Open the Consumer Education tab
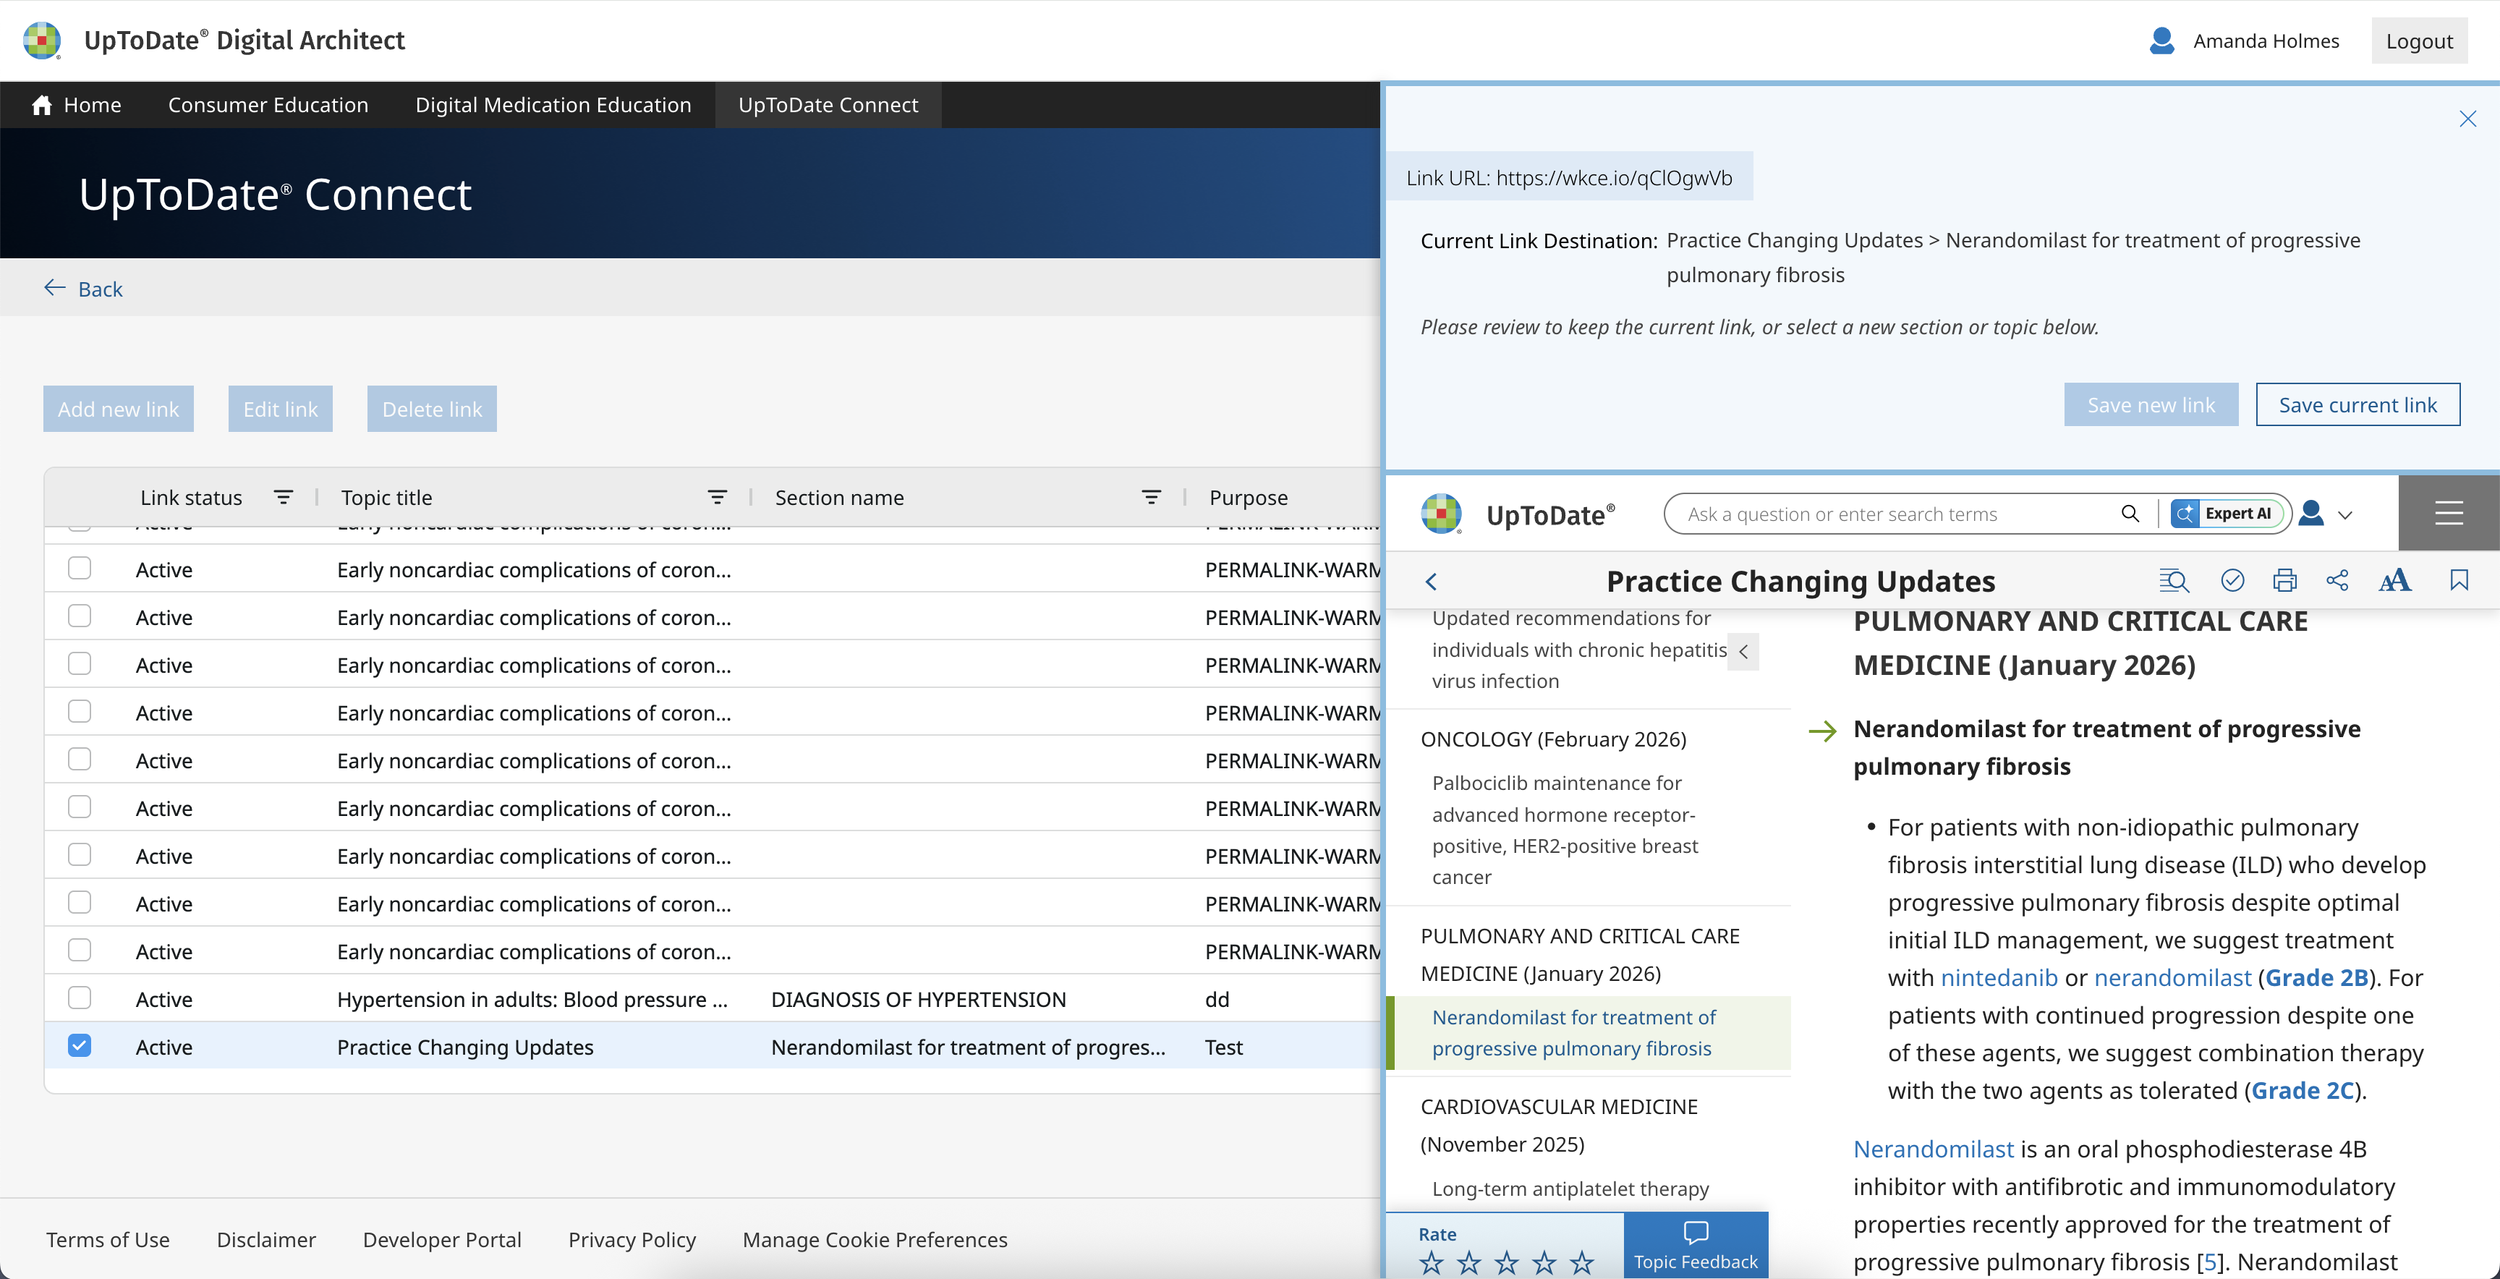 point(268,105)
